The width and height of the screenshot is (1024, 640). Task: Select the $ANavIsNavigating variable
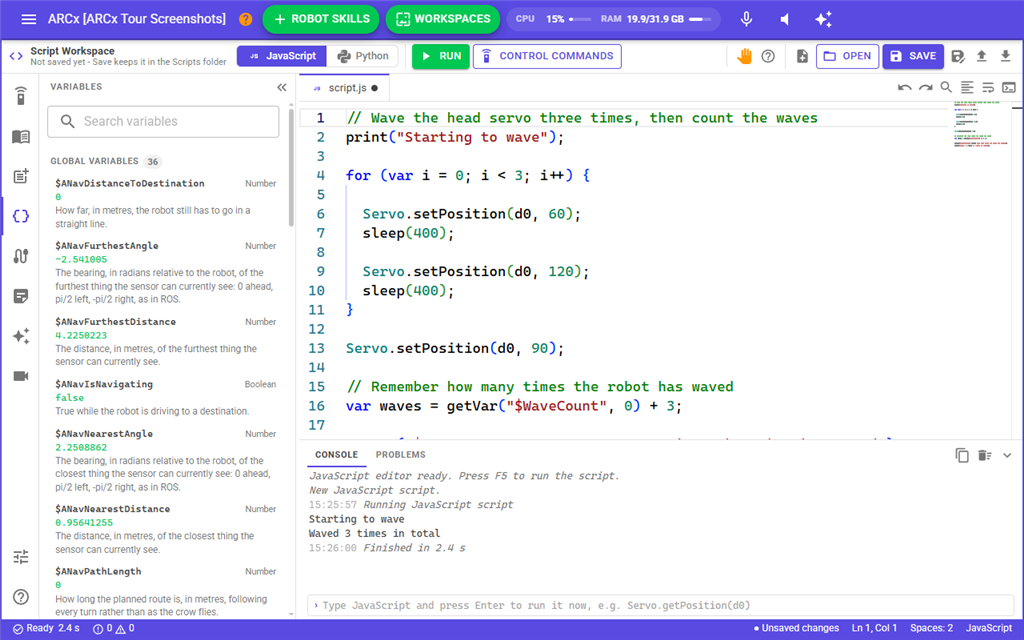click(x=166, y=397)
